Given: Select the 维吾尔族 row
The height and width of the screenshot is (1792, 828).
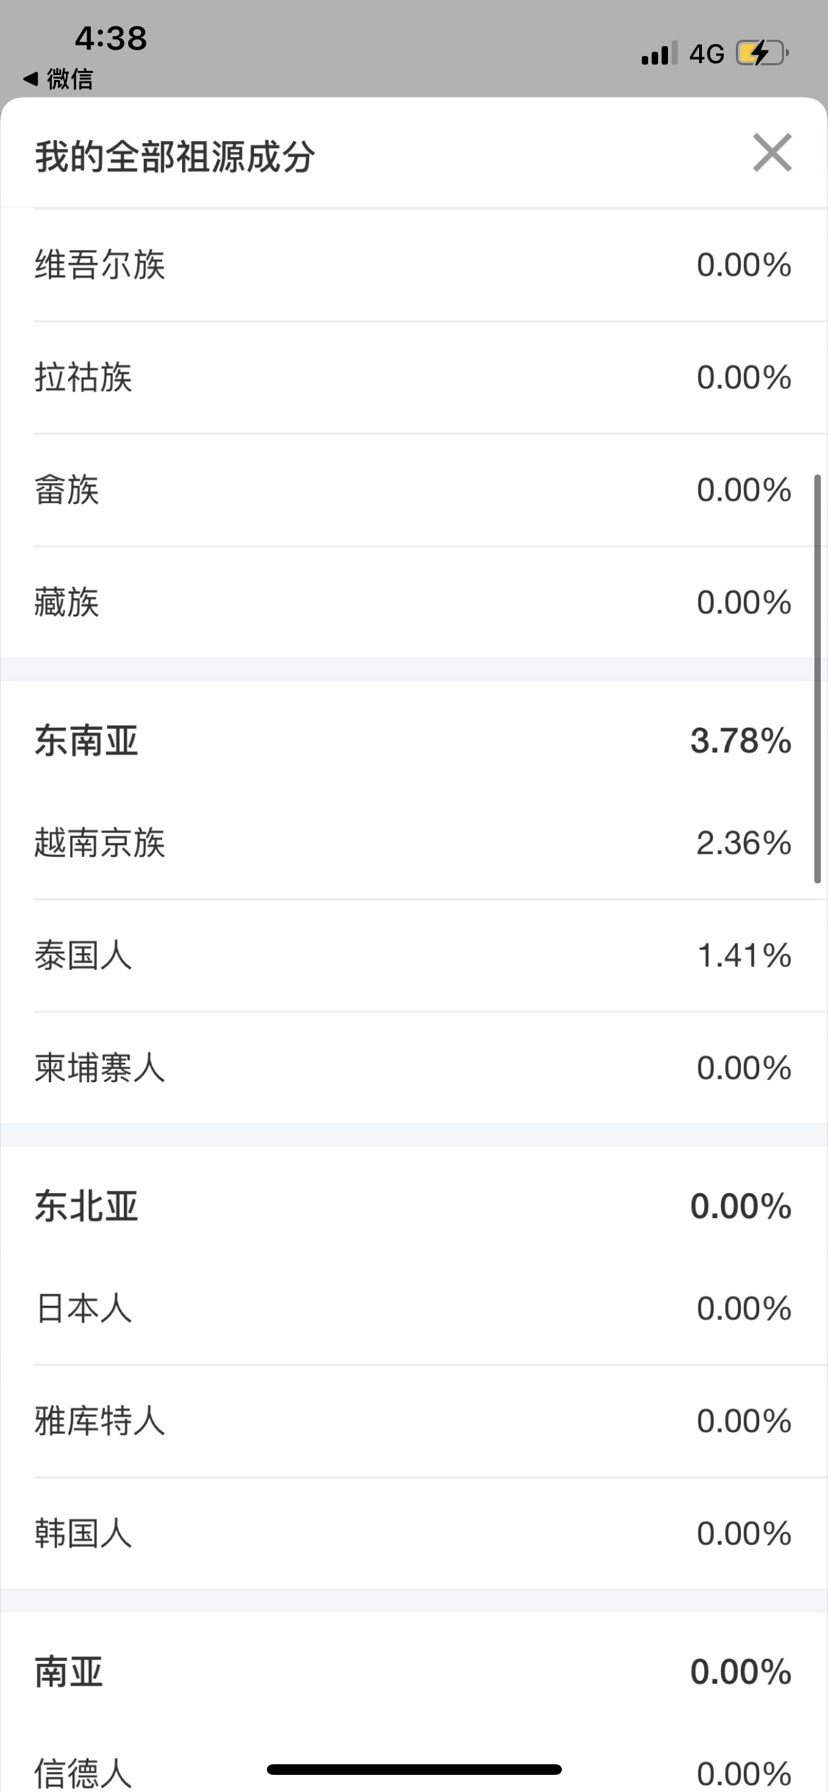Looking at the screenshot, I should [x=414, y=265].
